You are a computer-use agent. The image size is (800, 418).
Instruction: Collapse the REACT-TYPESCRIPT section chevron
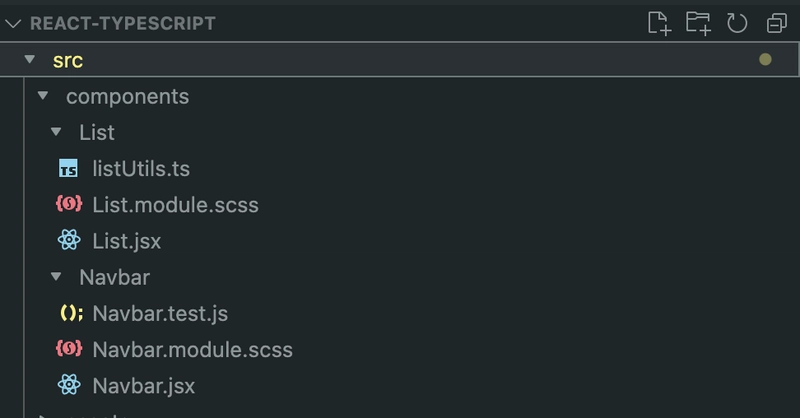(x=13, y=23)
